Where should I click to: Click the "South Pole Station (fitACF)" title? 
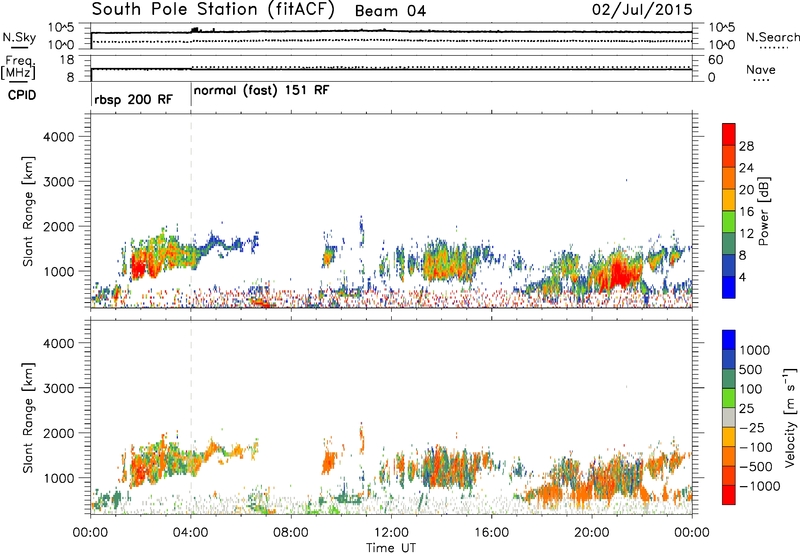213,10
